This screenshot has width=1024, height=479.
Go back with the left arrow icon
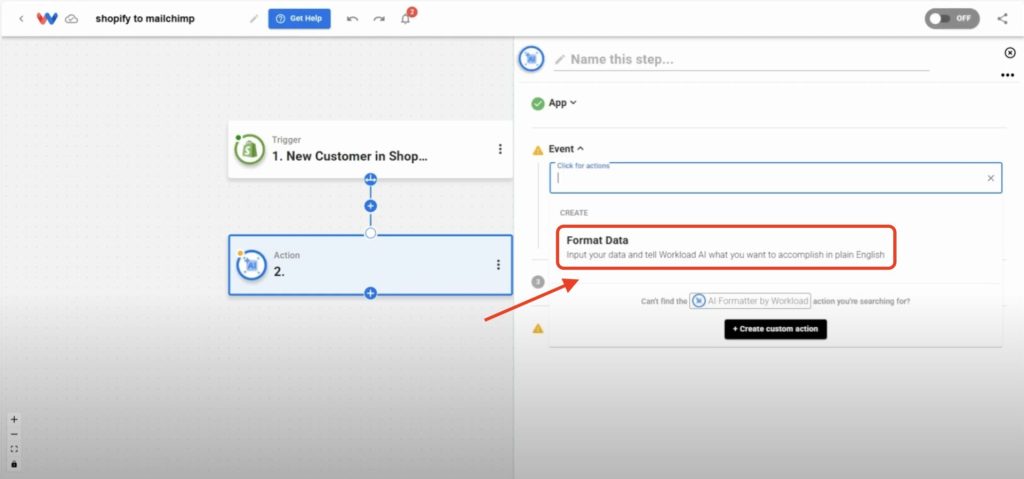[21, 19]
